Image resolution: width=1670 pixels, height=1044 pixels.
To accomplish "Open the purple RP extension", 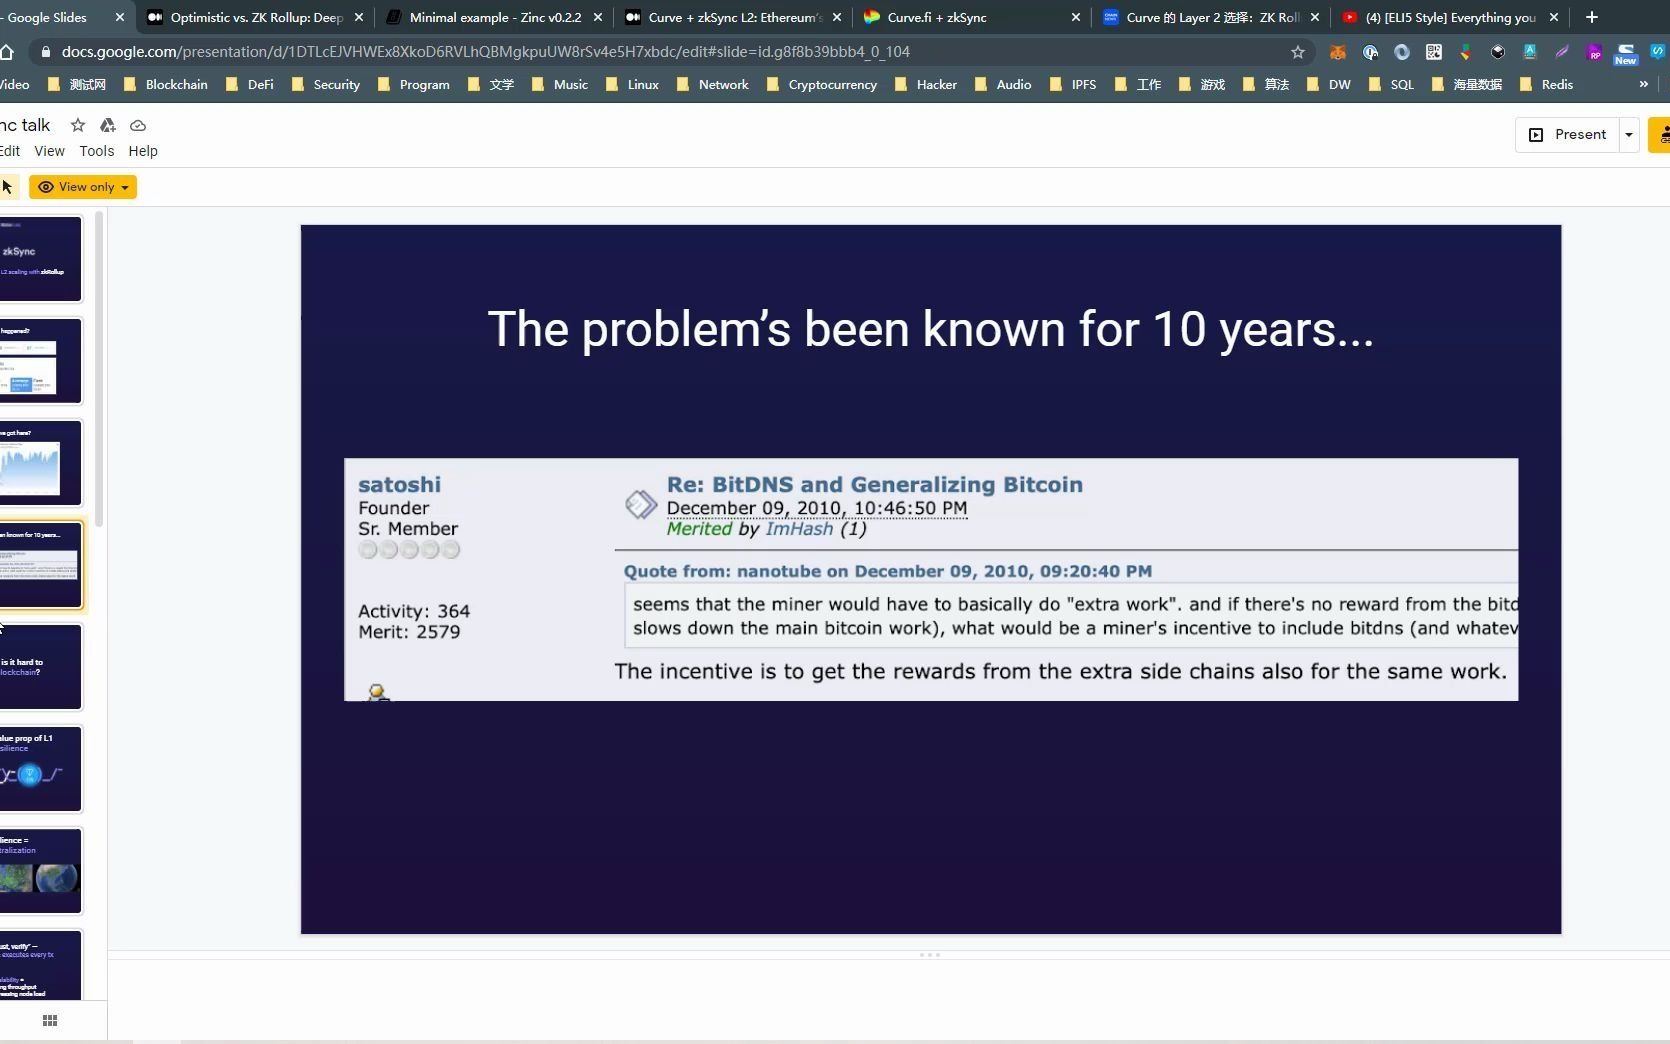I will 1594,52.
